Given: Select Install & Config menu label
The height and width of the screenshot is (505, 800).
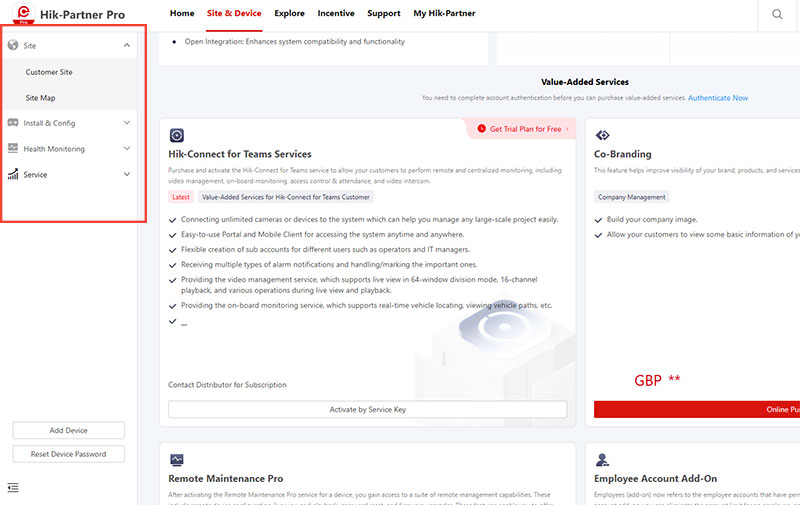Looking at the screenshot, I should pyautogui.click(x=49, y=123).
